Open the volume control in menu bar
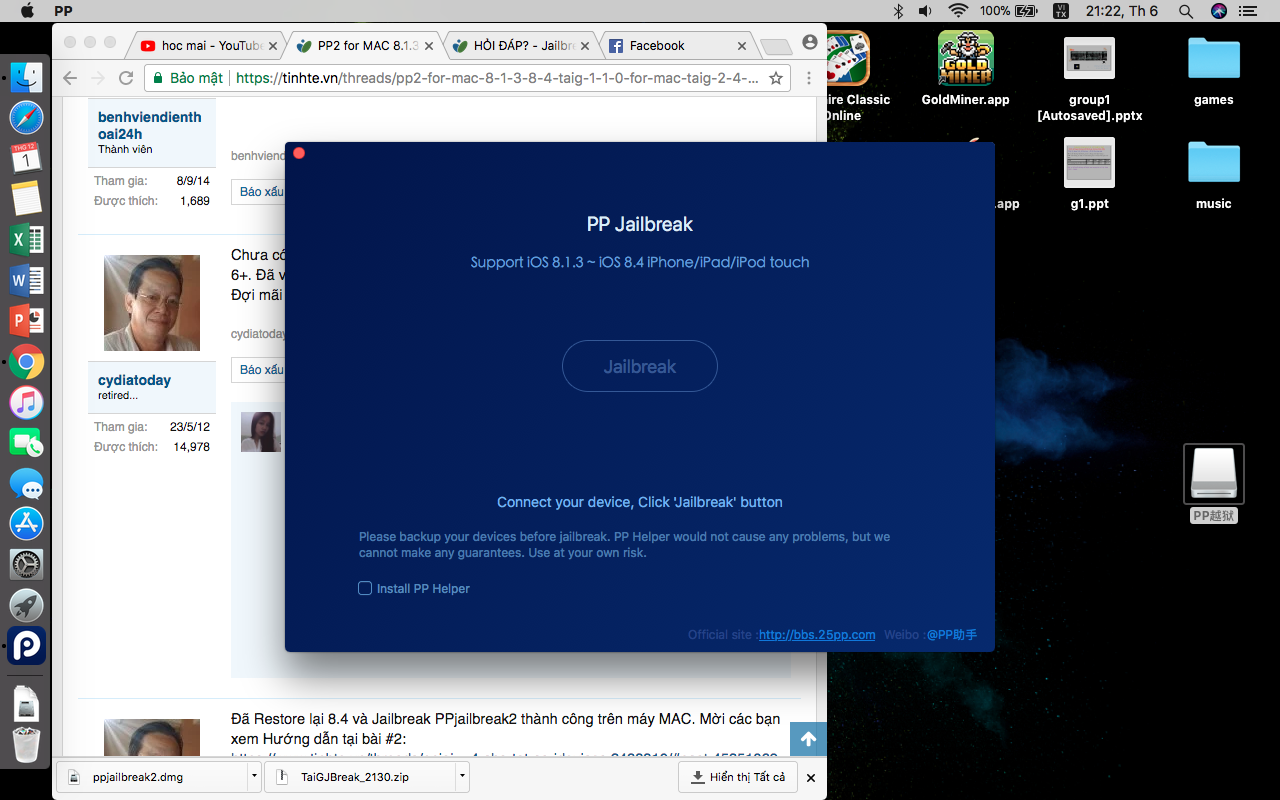 (x=926, y=11)
